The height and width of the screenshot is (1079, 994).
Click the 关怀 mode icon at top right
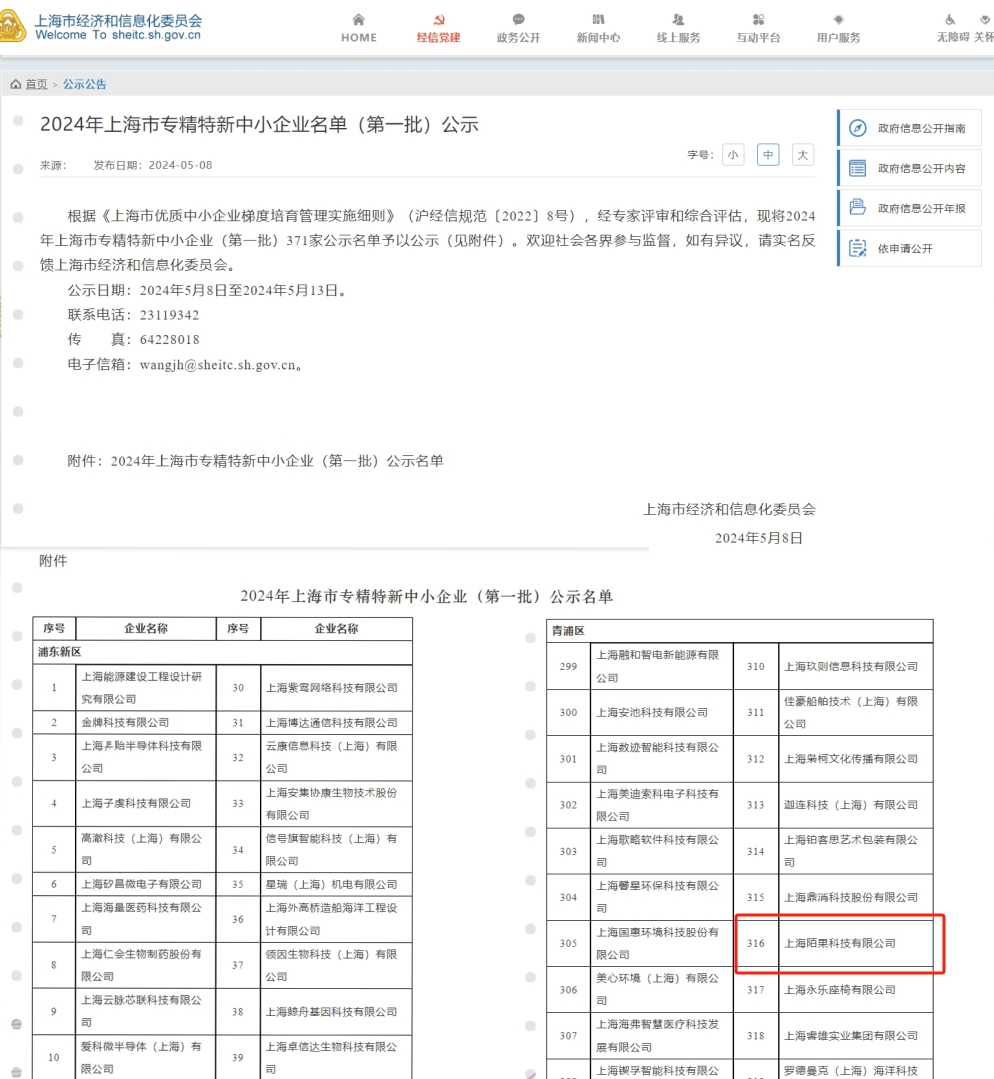[x=985, y=19]
